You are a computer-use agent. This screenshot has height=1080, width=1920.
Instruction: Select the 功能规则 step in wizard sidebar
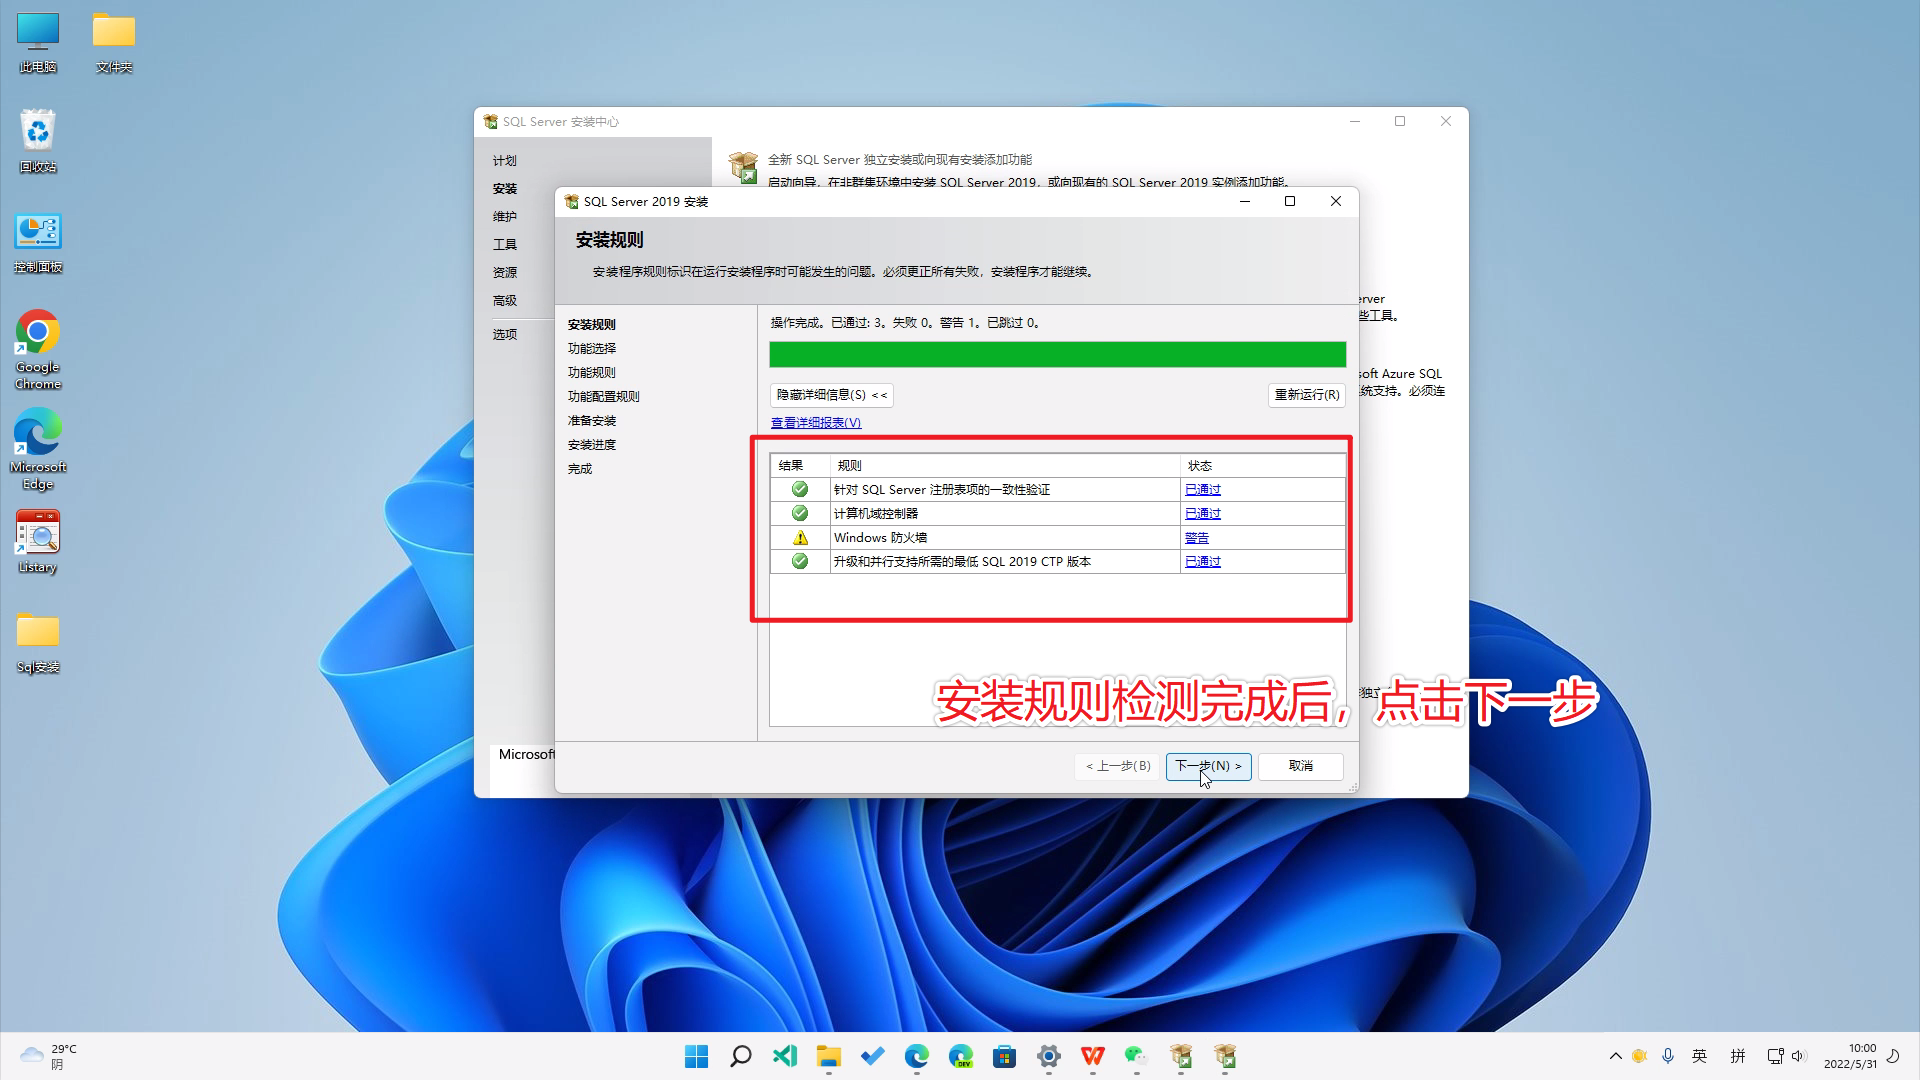[591, 372]
